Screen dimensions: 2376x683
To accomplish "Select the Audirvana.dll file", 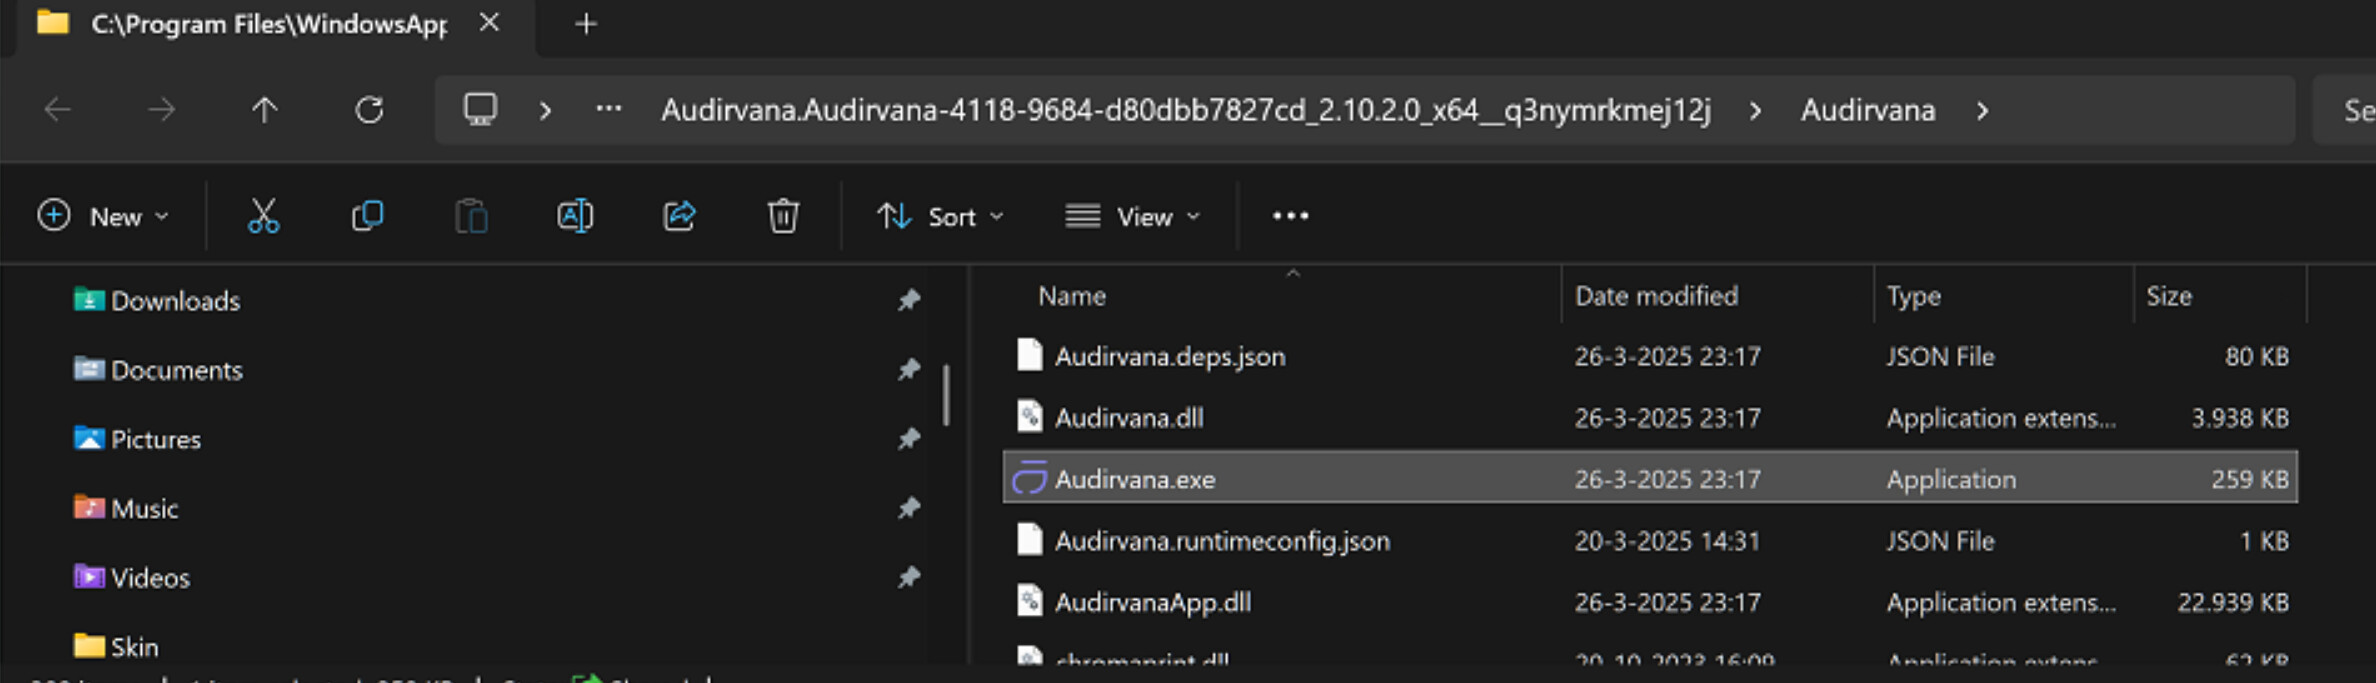I will click(1650, 417).
